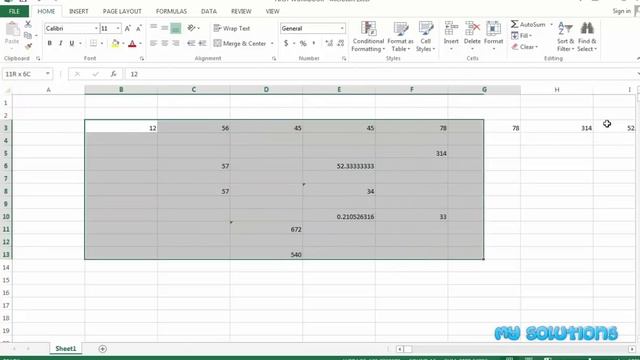Viewport: 640px width, 360px height.
Task: Click the New Sheet plus button
Action: (102, 349)
